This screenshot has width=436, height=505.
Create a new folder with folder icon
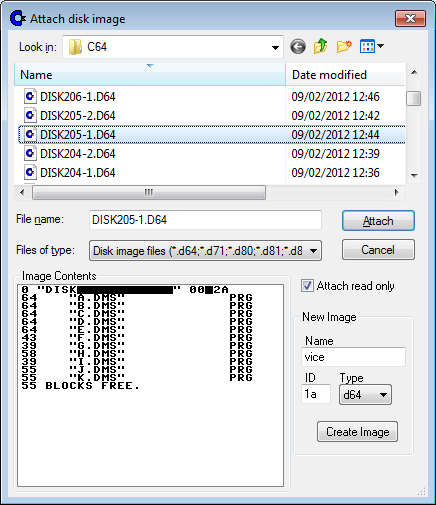[x=344, y=46]
